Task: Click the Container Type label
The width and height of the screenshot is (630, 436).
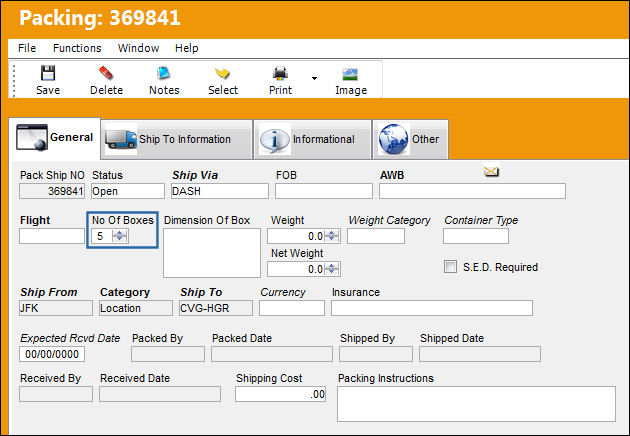Action: click(481, 220)
